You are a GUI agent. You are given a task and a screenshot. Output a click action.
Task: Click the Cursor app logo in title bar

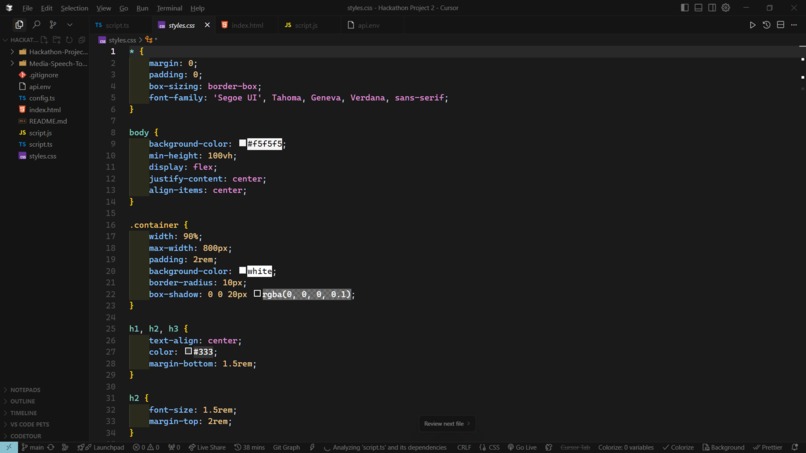[9, 8]
